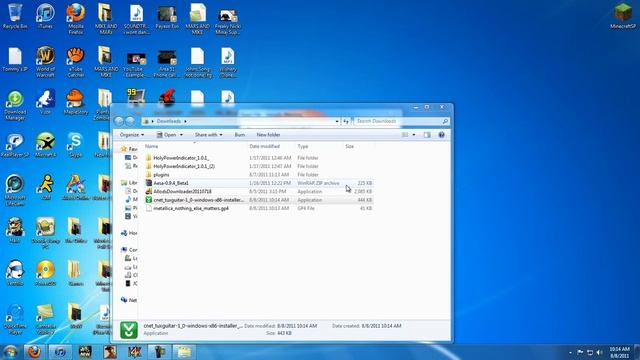
Task: Show hidden tray icons arrow
Action: coord(570,352)
